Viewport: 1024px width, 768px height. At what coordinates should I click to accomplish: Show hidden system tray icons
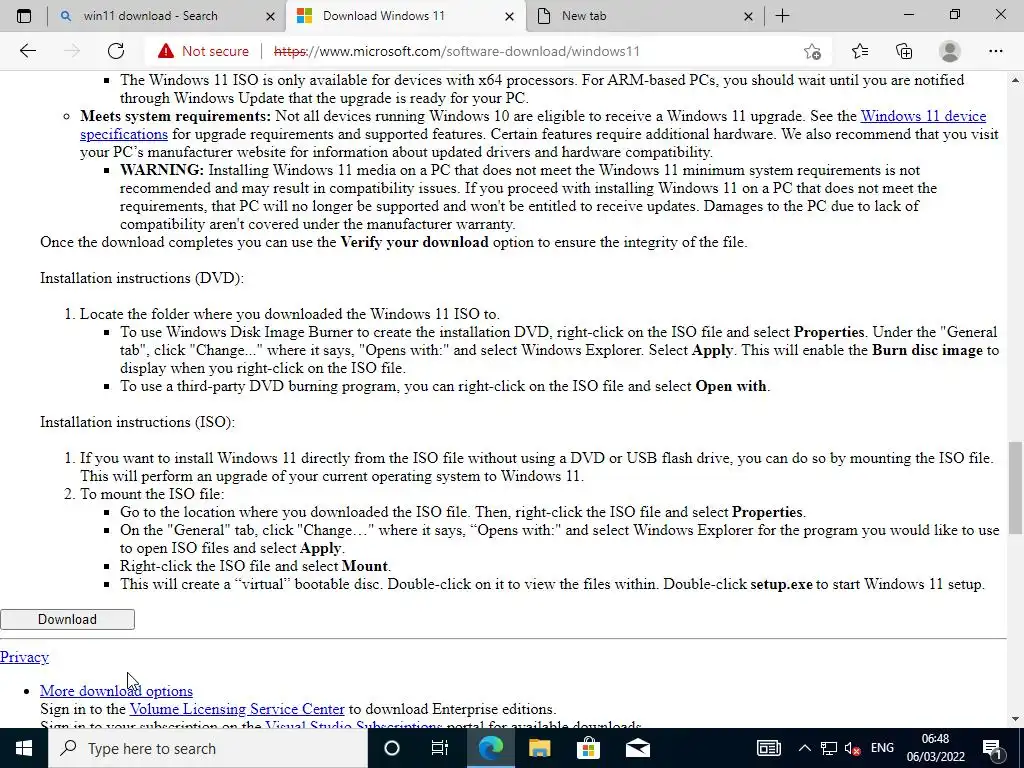pos(805,748)
